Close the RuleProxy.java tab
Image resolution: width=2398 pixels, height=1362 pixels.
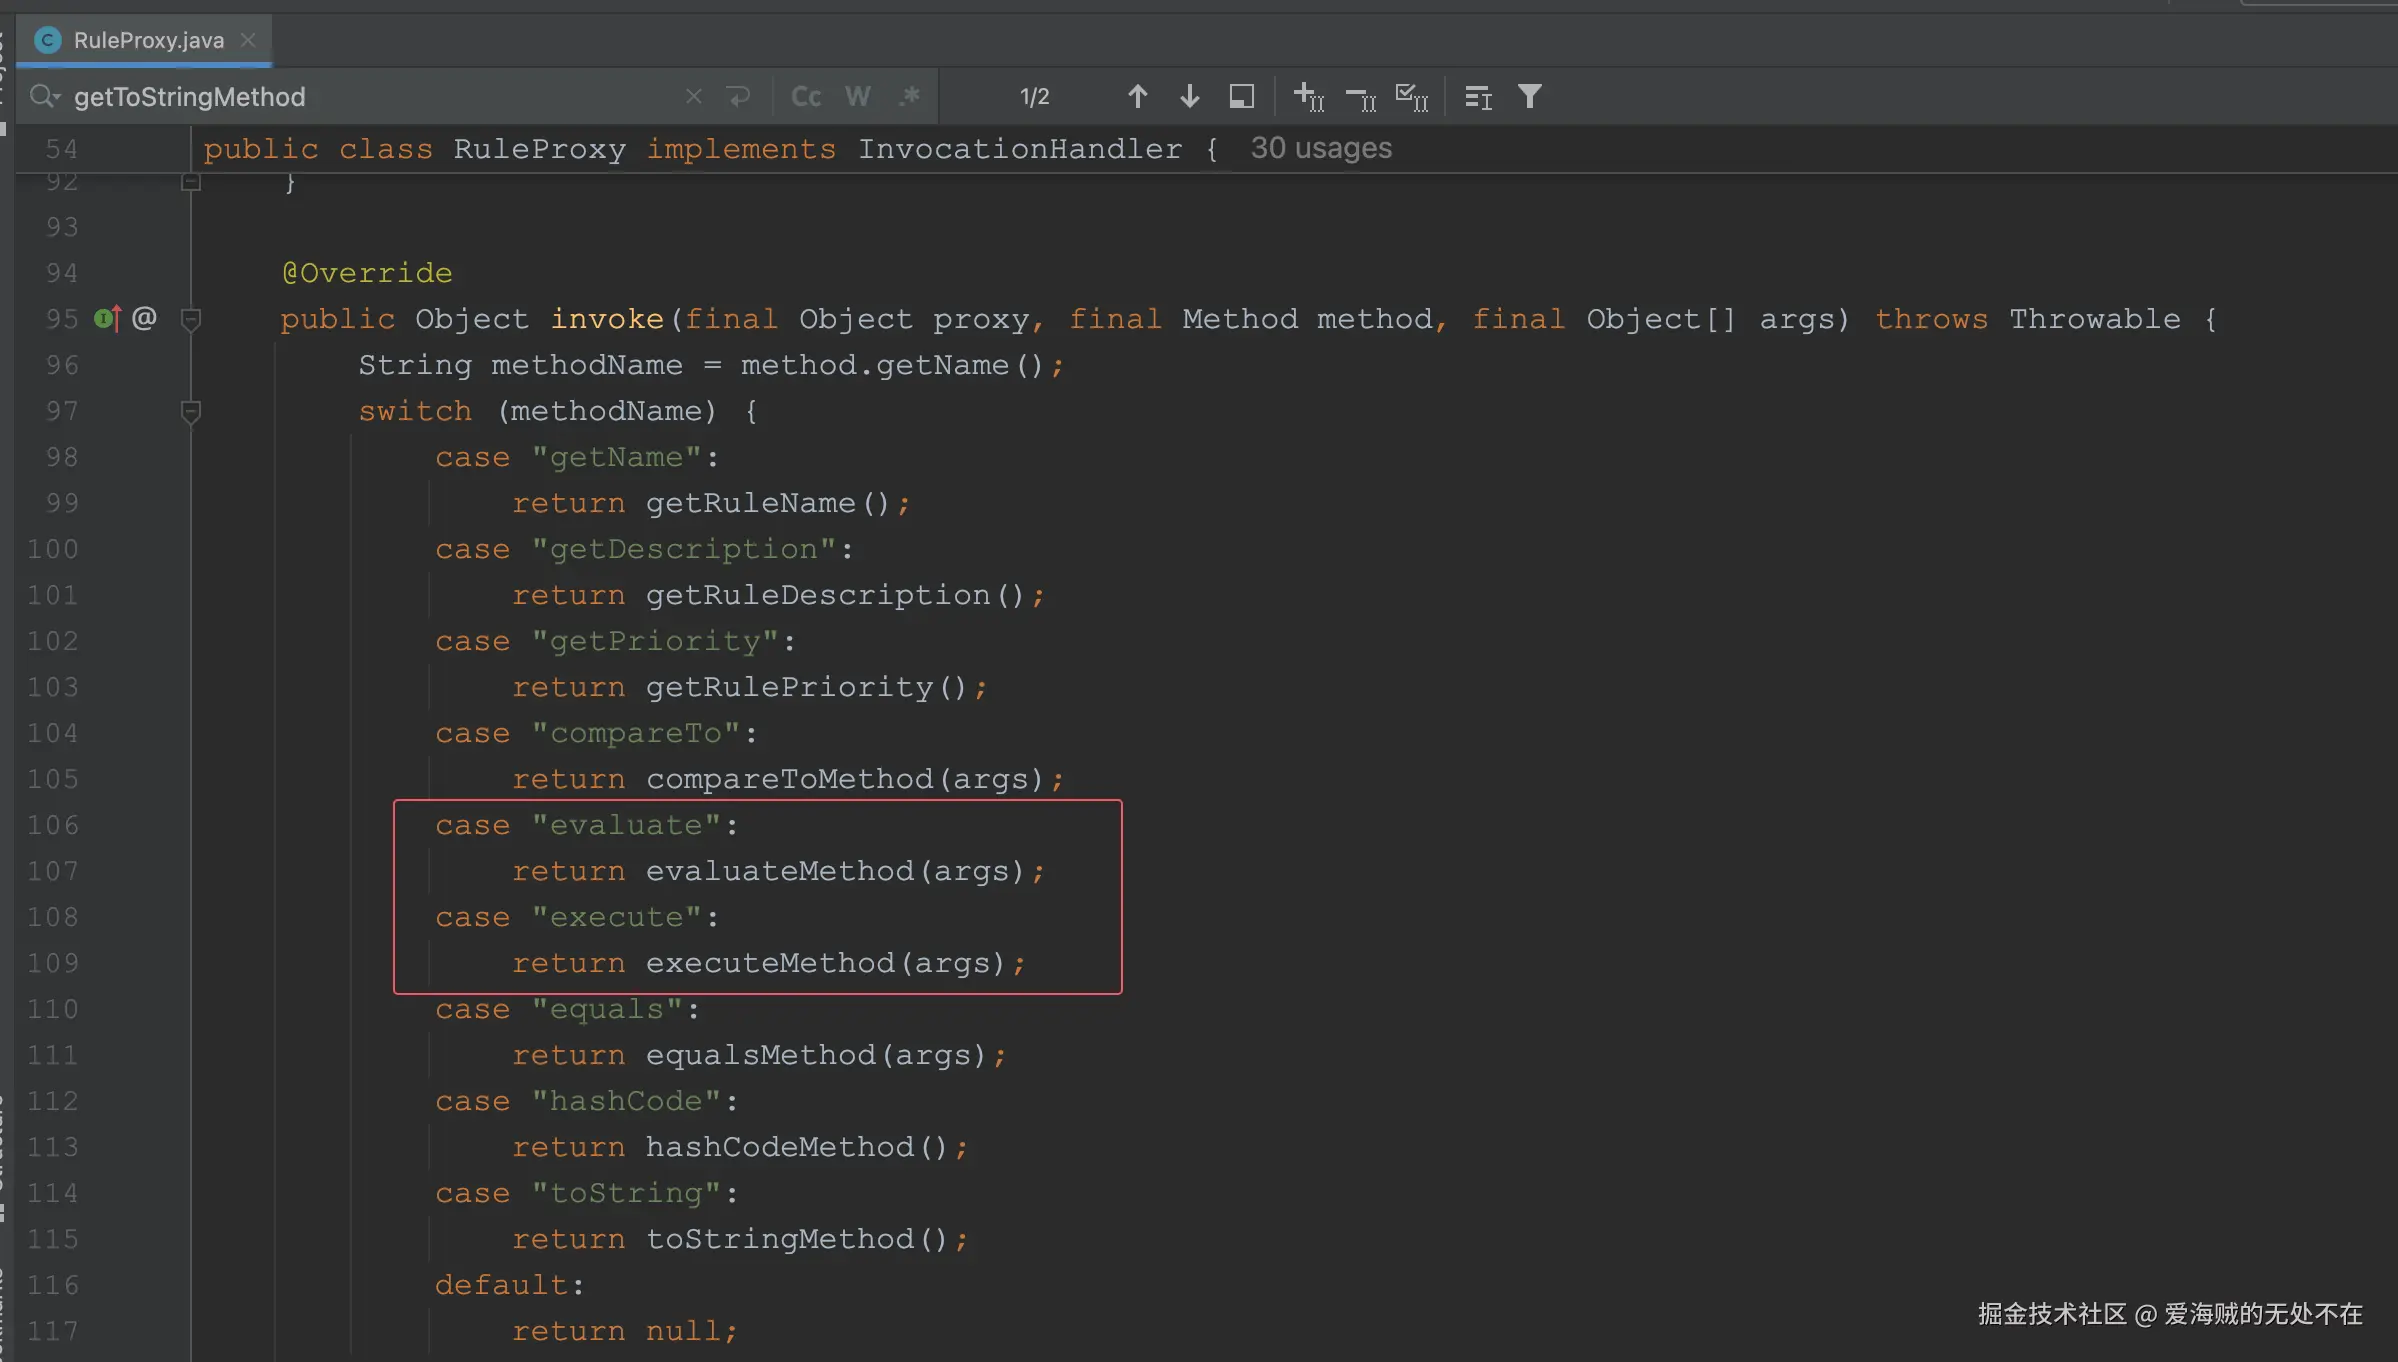(248, 41)
